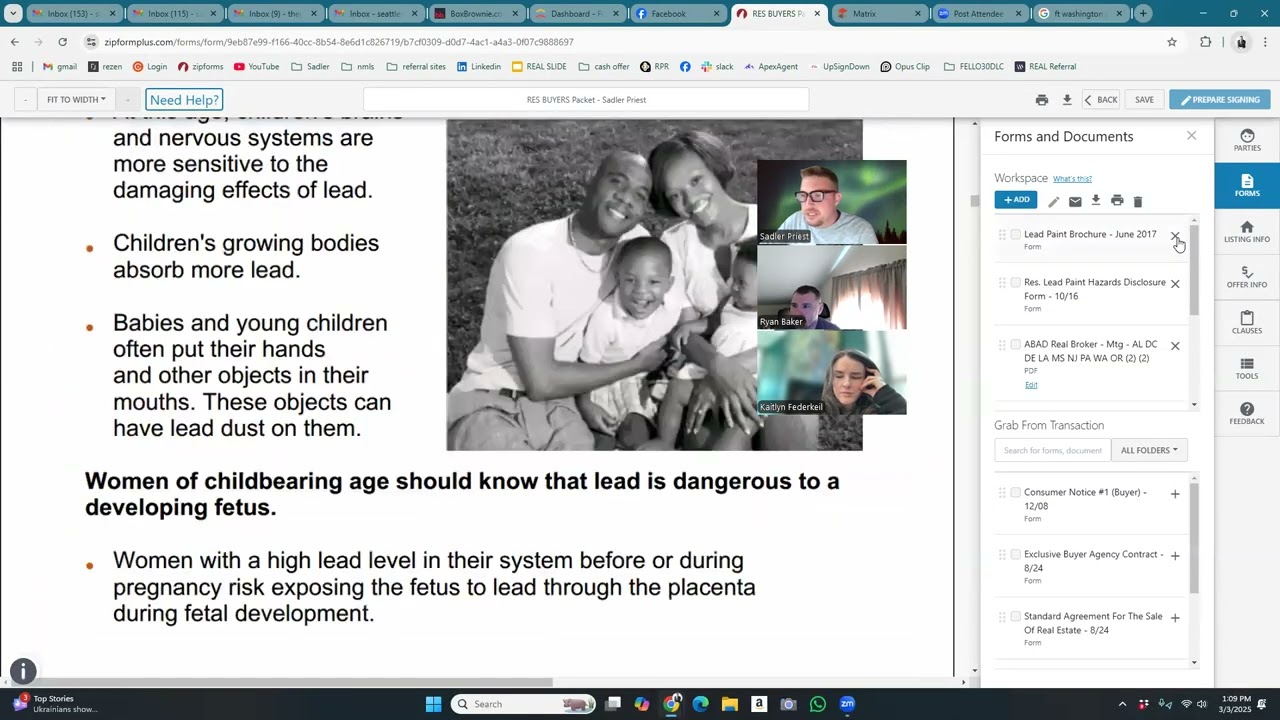The width and height of the screenshot is (1280, 720).
Task: Add Standard Agreement For The Sale form
Action: point(1175,618)
